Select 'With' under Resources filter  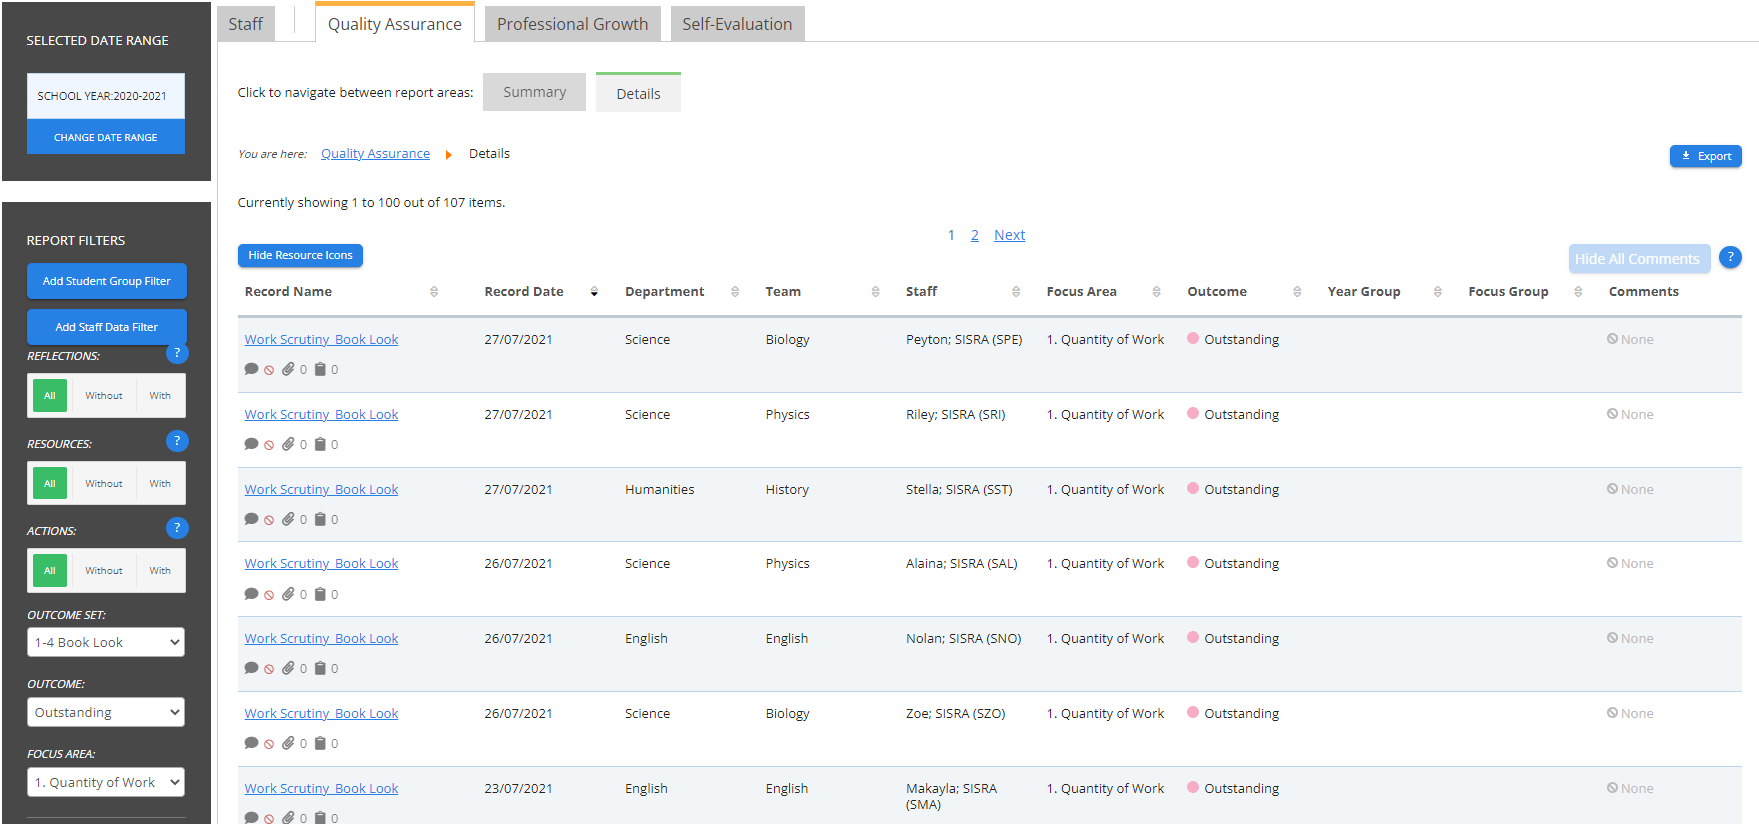(x=160, y=484)
